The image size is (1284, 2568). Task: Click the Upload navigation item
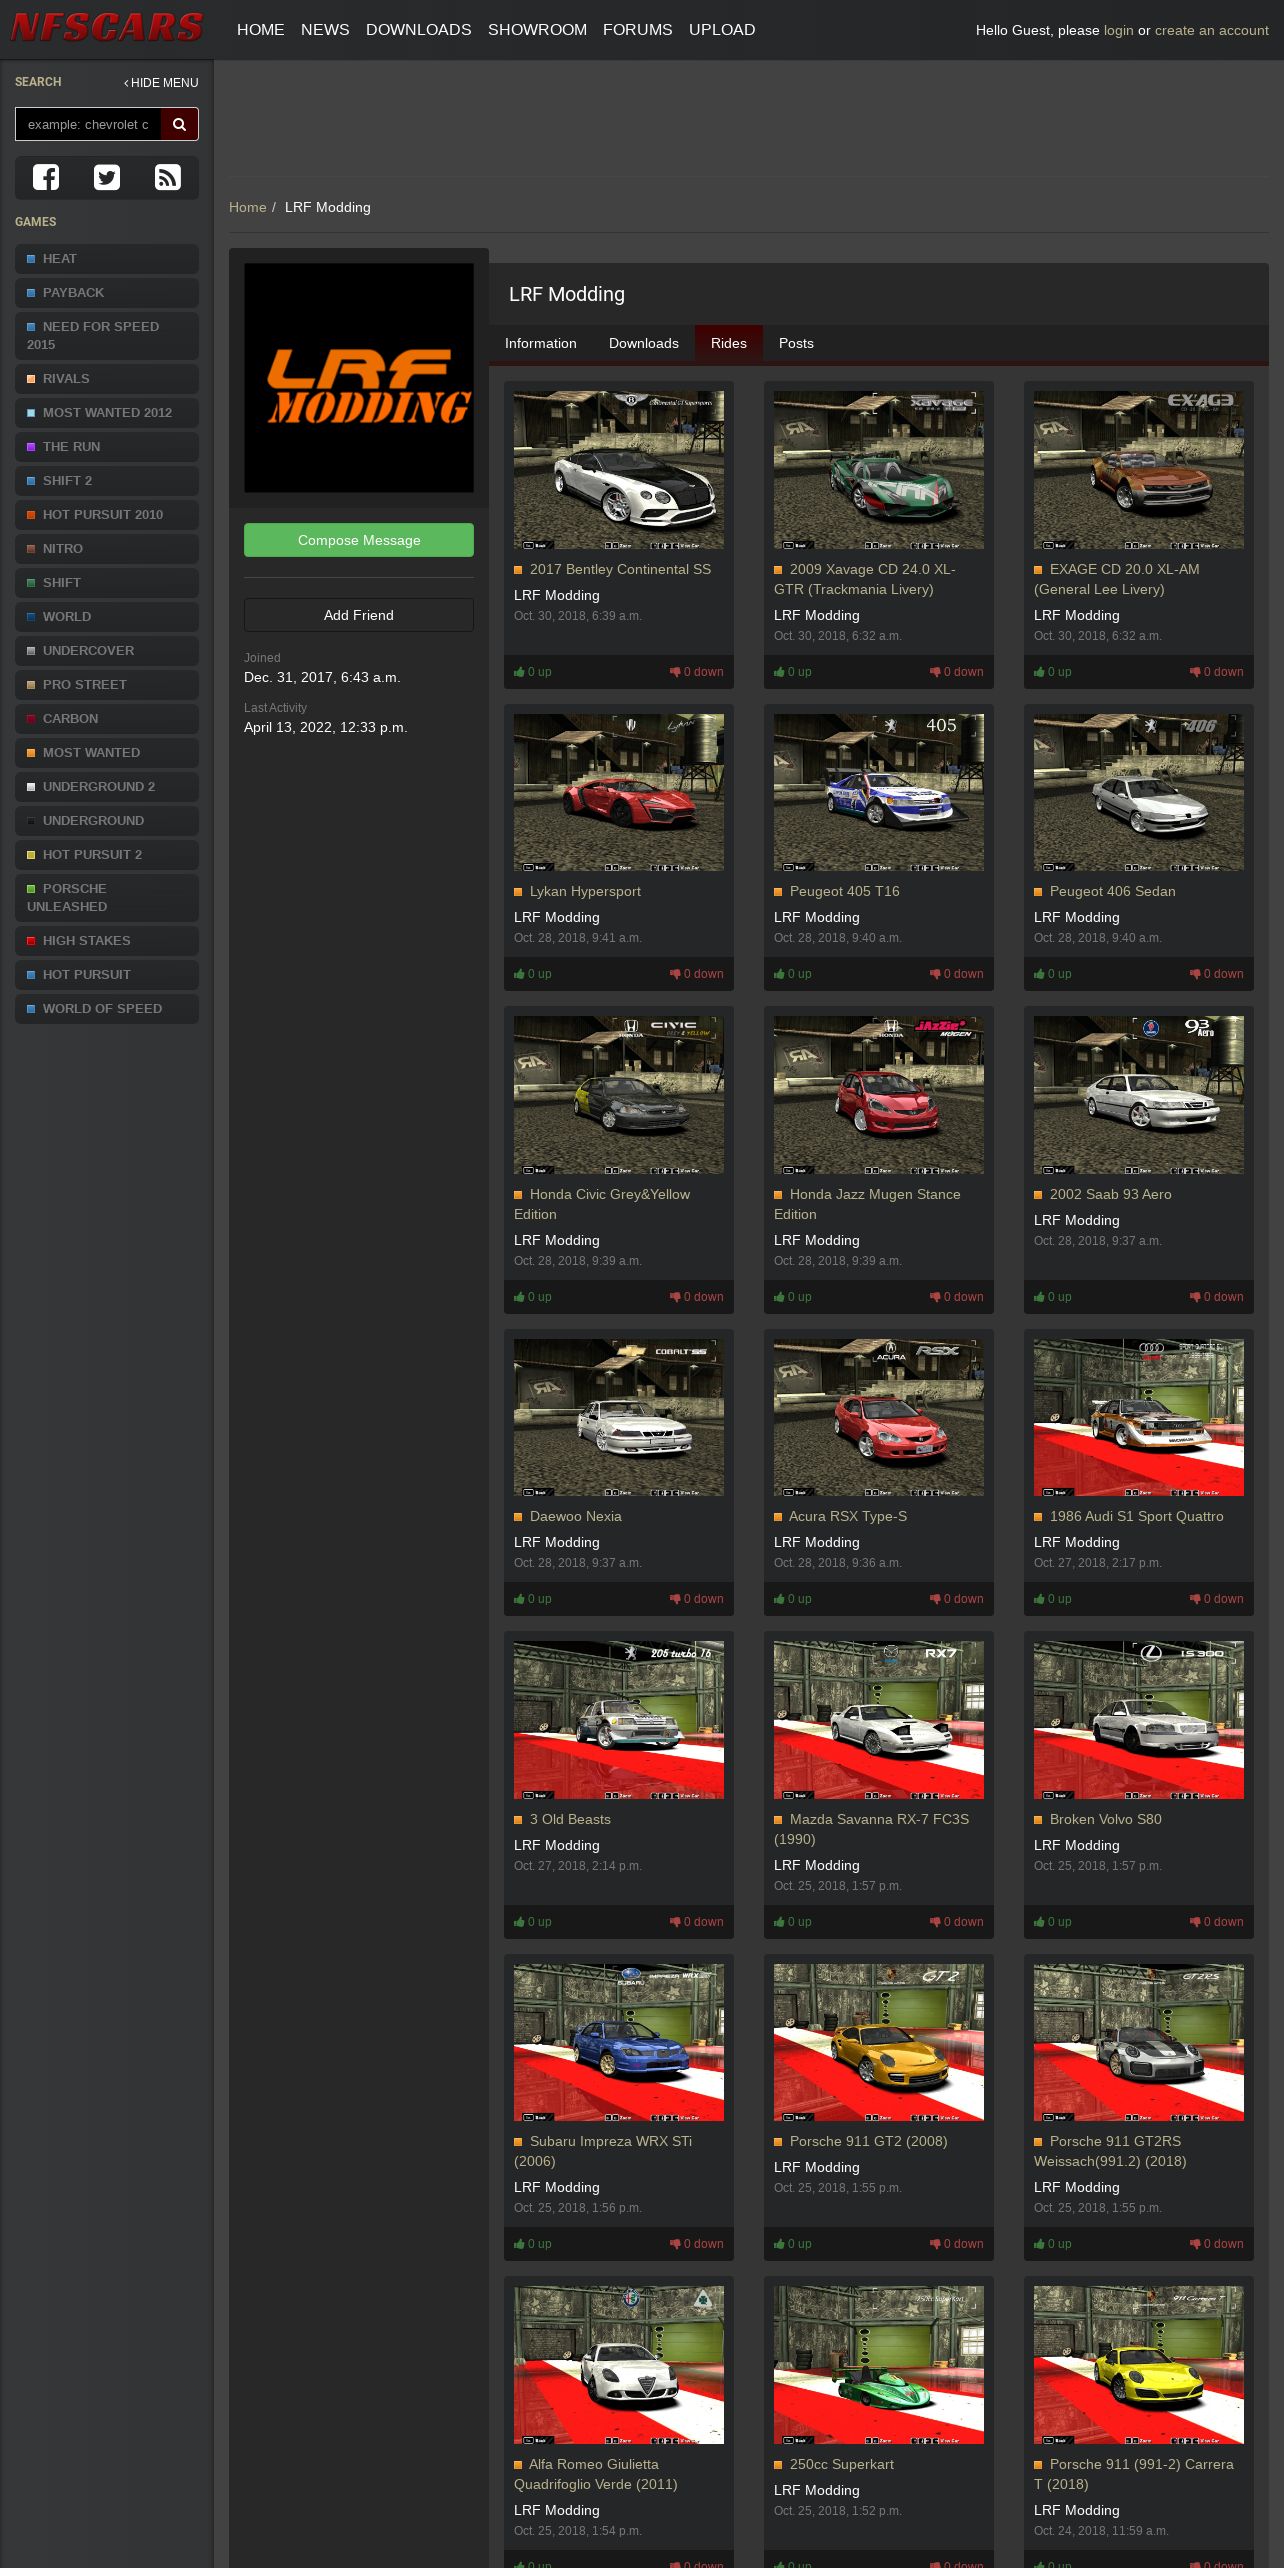click(722, 30)
